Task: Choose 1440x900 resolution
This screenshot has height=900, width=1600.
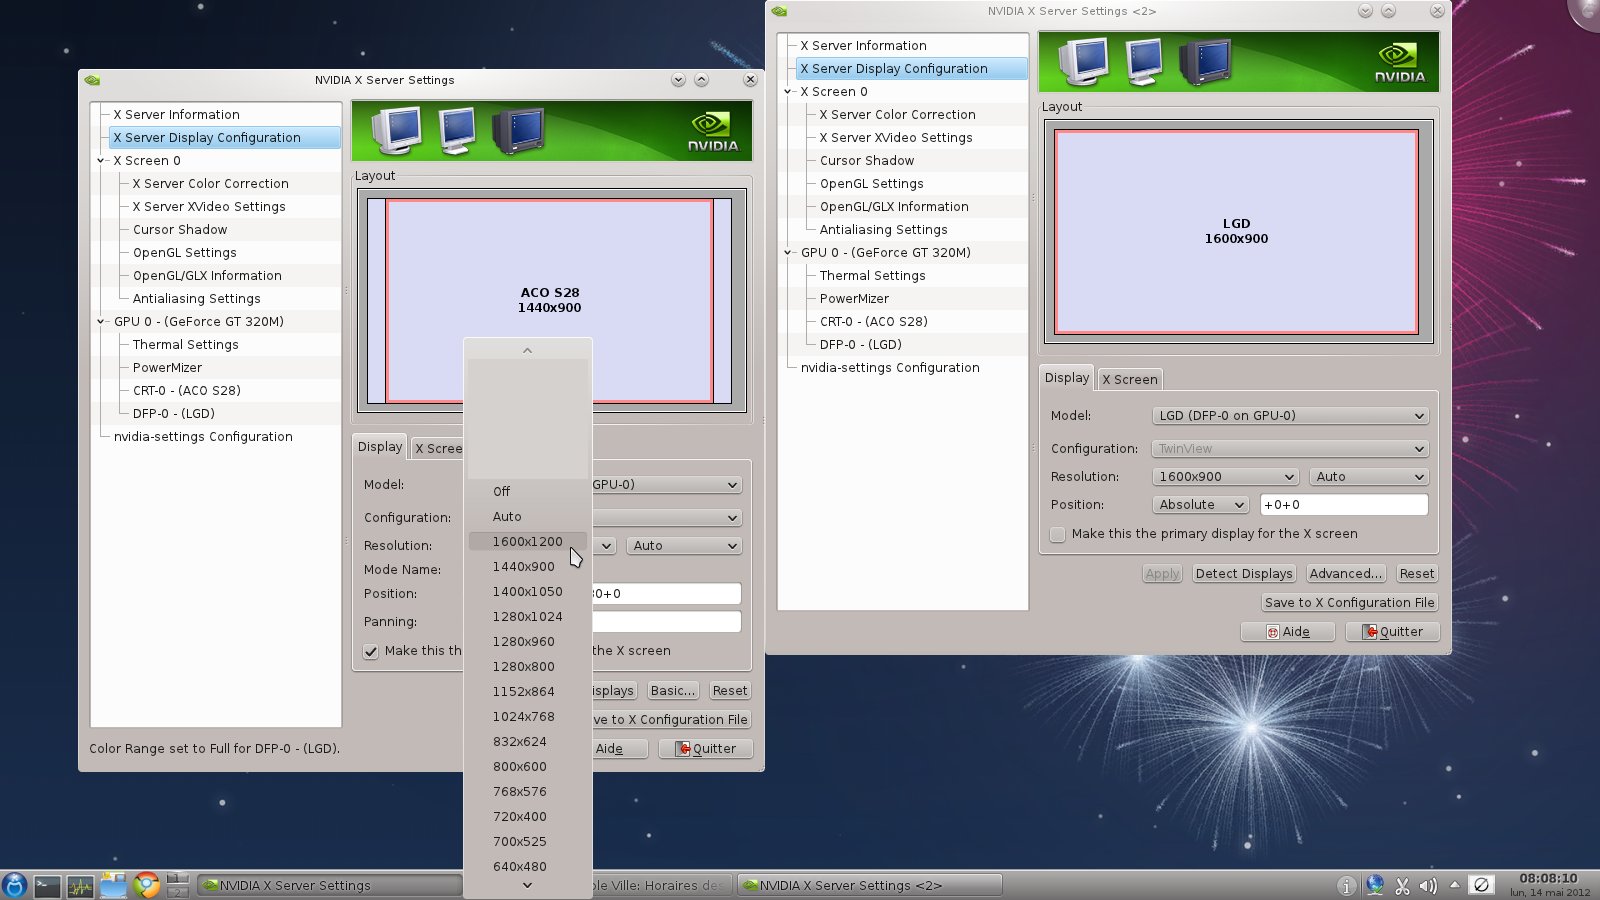Action: pos(528,567)
